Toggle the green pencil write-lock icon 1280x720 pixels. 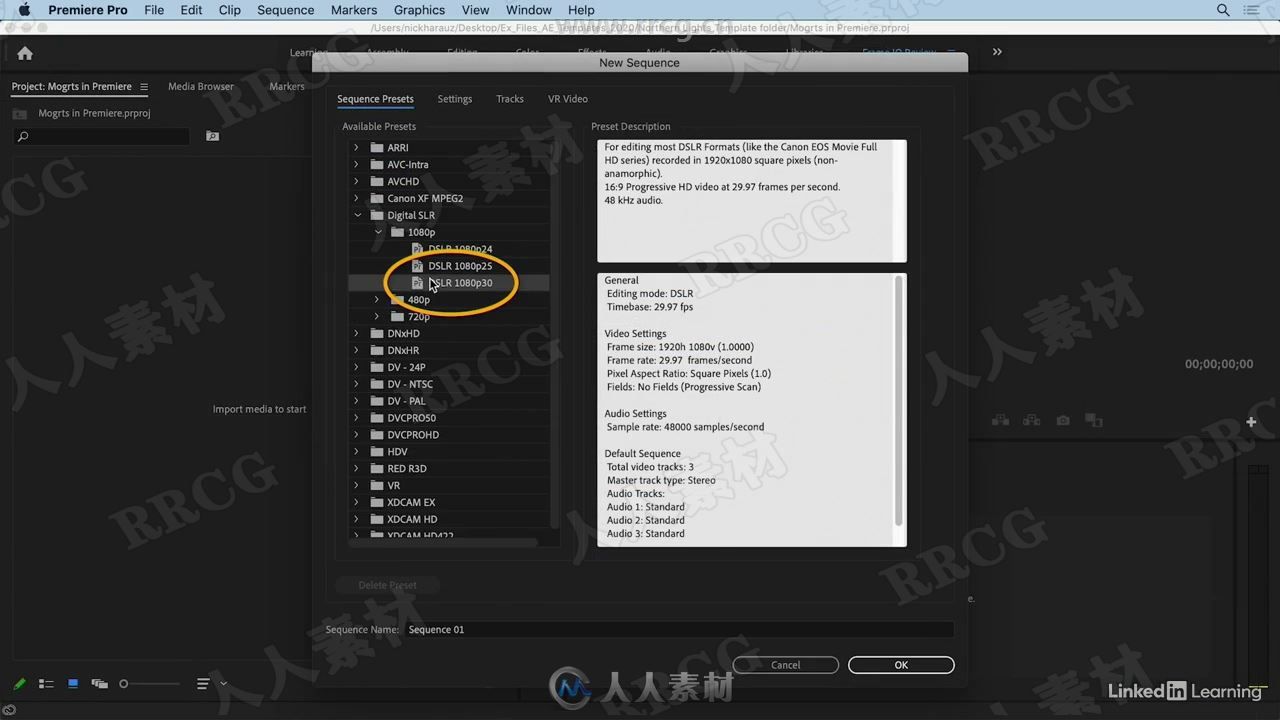[x=19, y=684]
